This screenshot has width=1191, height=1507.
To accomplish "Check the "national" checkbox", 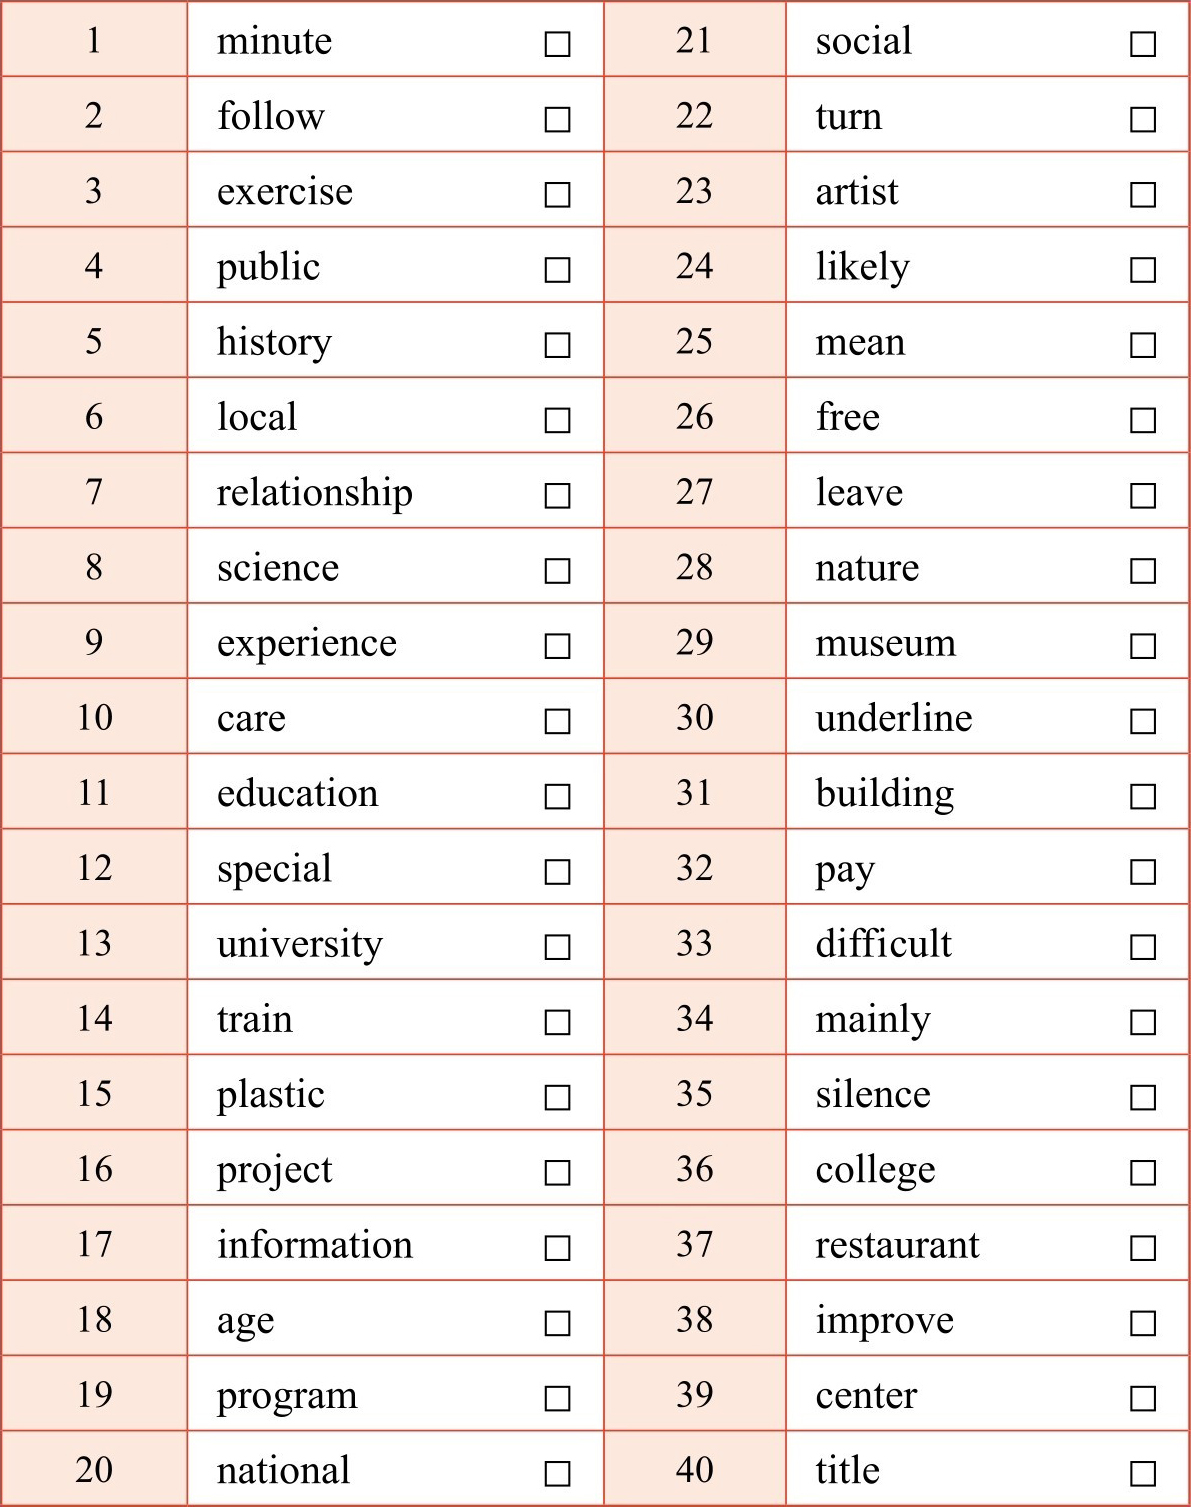I will pos(557,1473).
